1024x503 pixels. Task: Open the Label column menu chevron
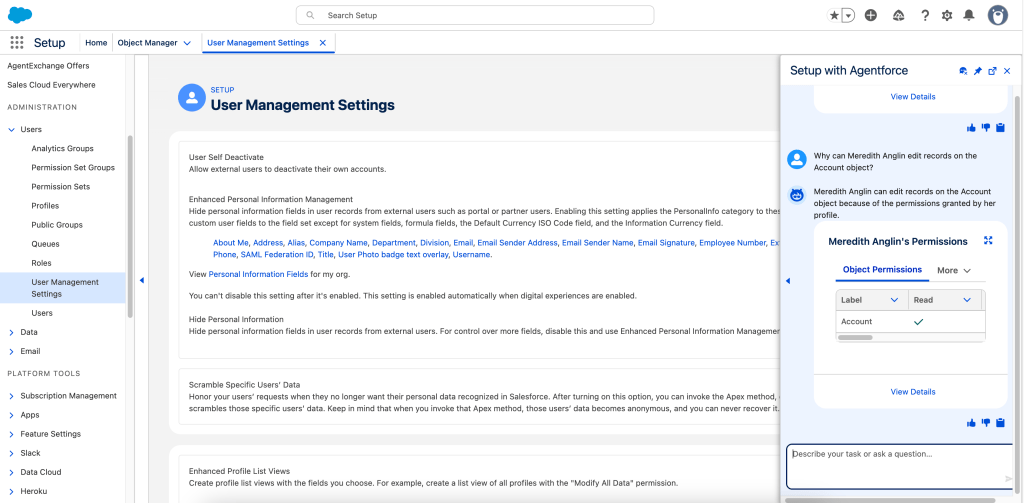pyautogui.click(x=894, y=300)
